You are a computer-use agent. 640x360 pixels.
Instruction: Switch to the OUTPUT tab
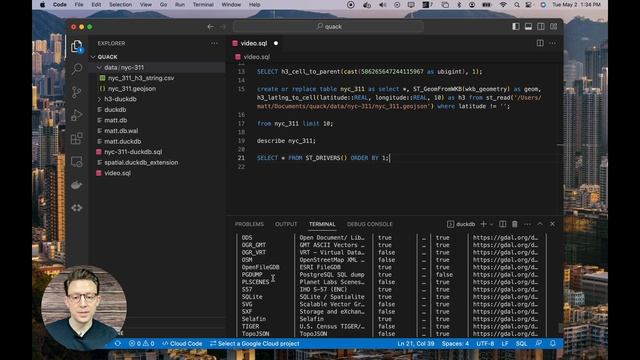coord(286,224)
